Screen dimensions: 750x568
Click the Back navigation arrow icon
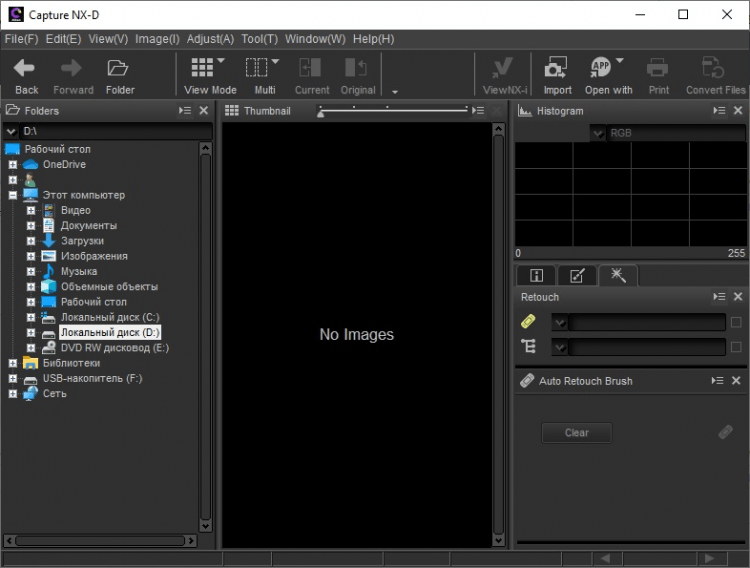click(25, 69)
